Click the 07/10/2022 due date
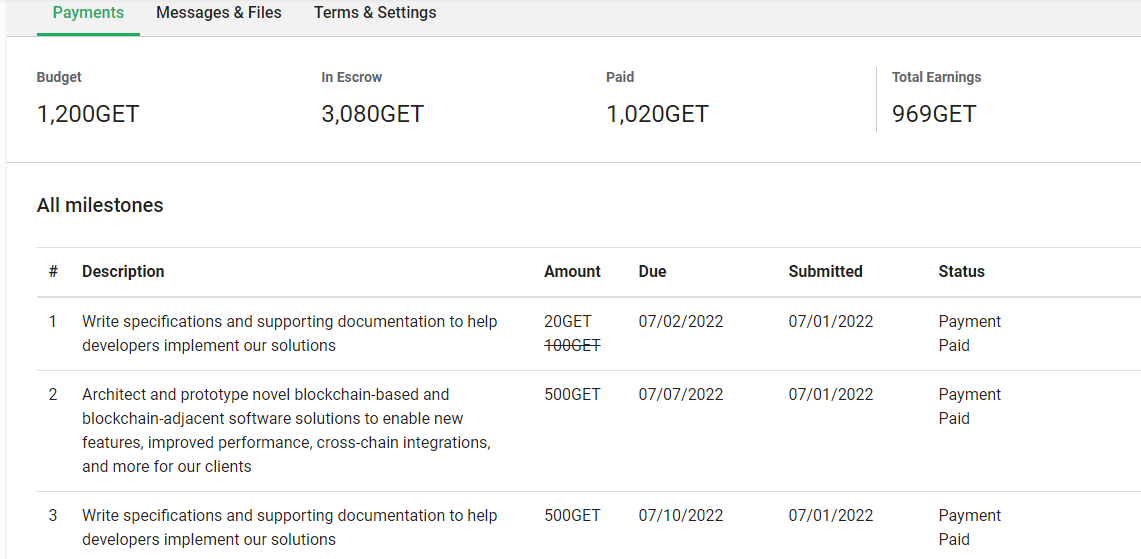 681,515
